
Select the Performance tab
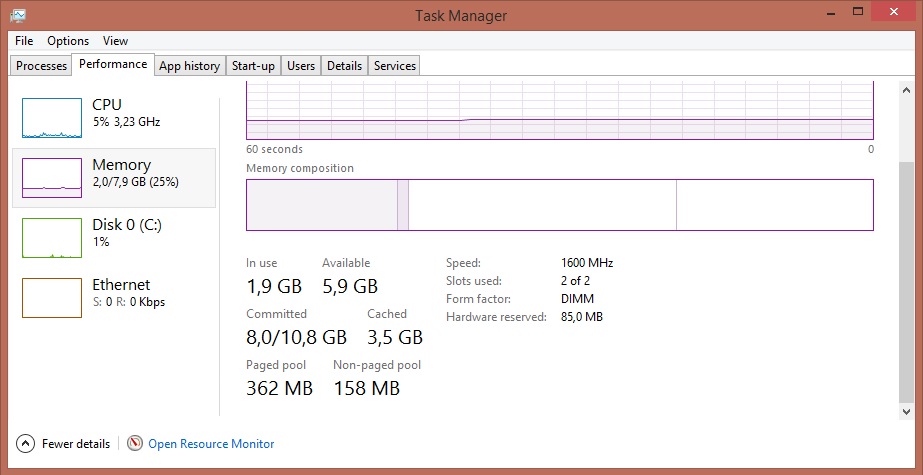[x=113, y=64]
